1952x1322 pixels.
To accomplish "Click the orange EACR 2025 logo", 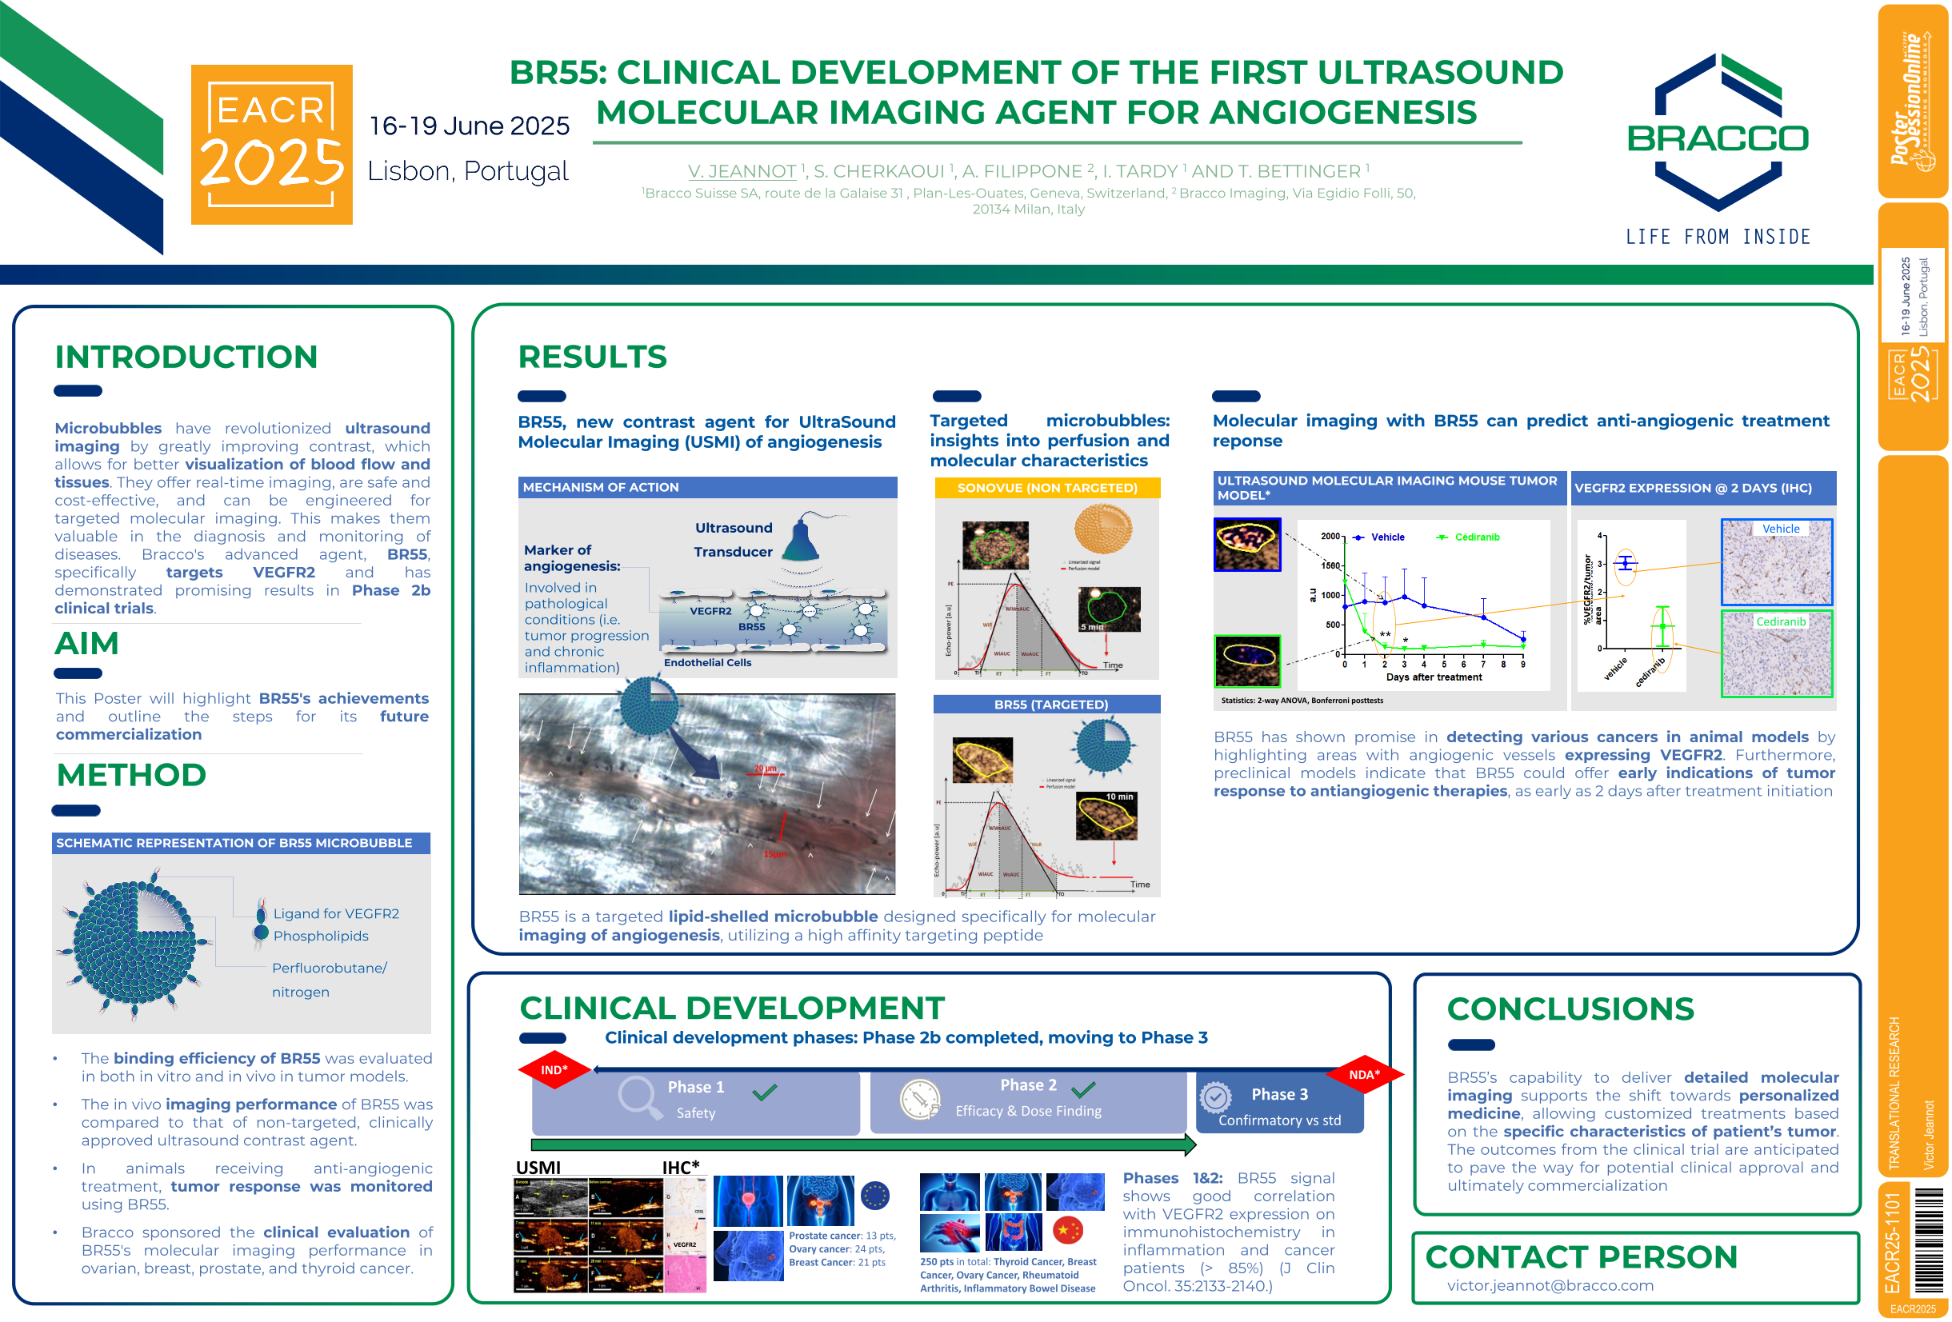I will pos(272,144).
